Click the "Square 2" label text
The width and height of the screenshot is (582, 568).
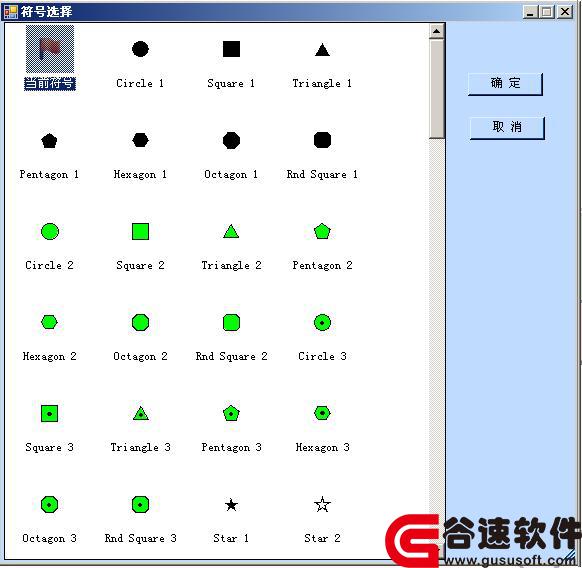click(x=140, y=265)
